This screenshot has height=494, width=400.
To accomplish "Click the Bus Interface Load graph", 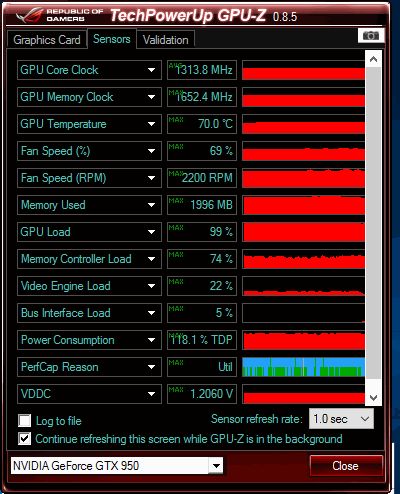I will (303, 313).
